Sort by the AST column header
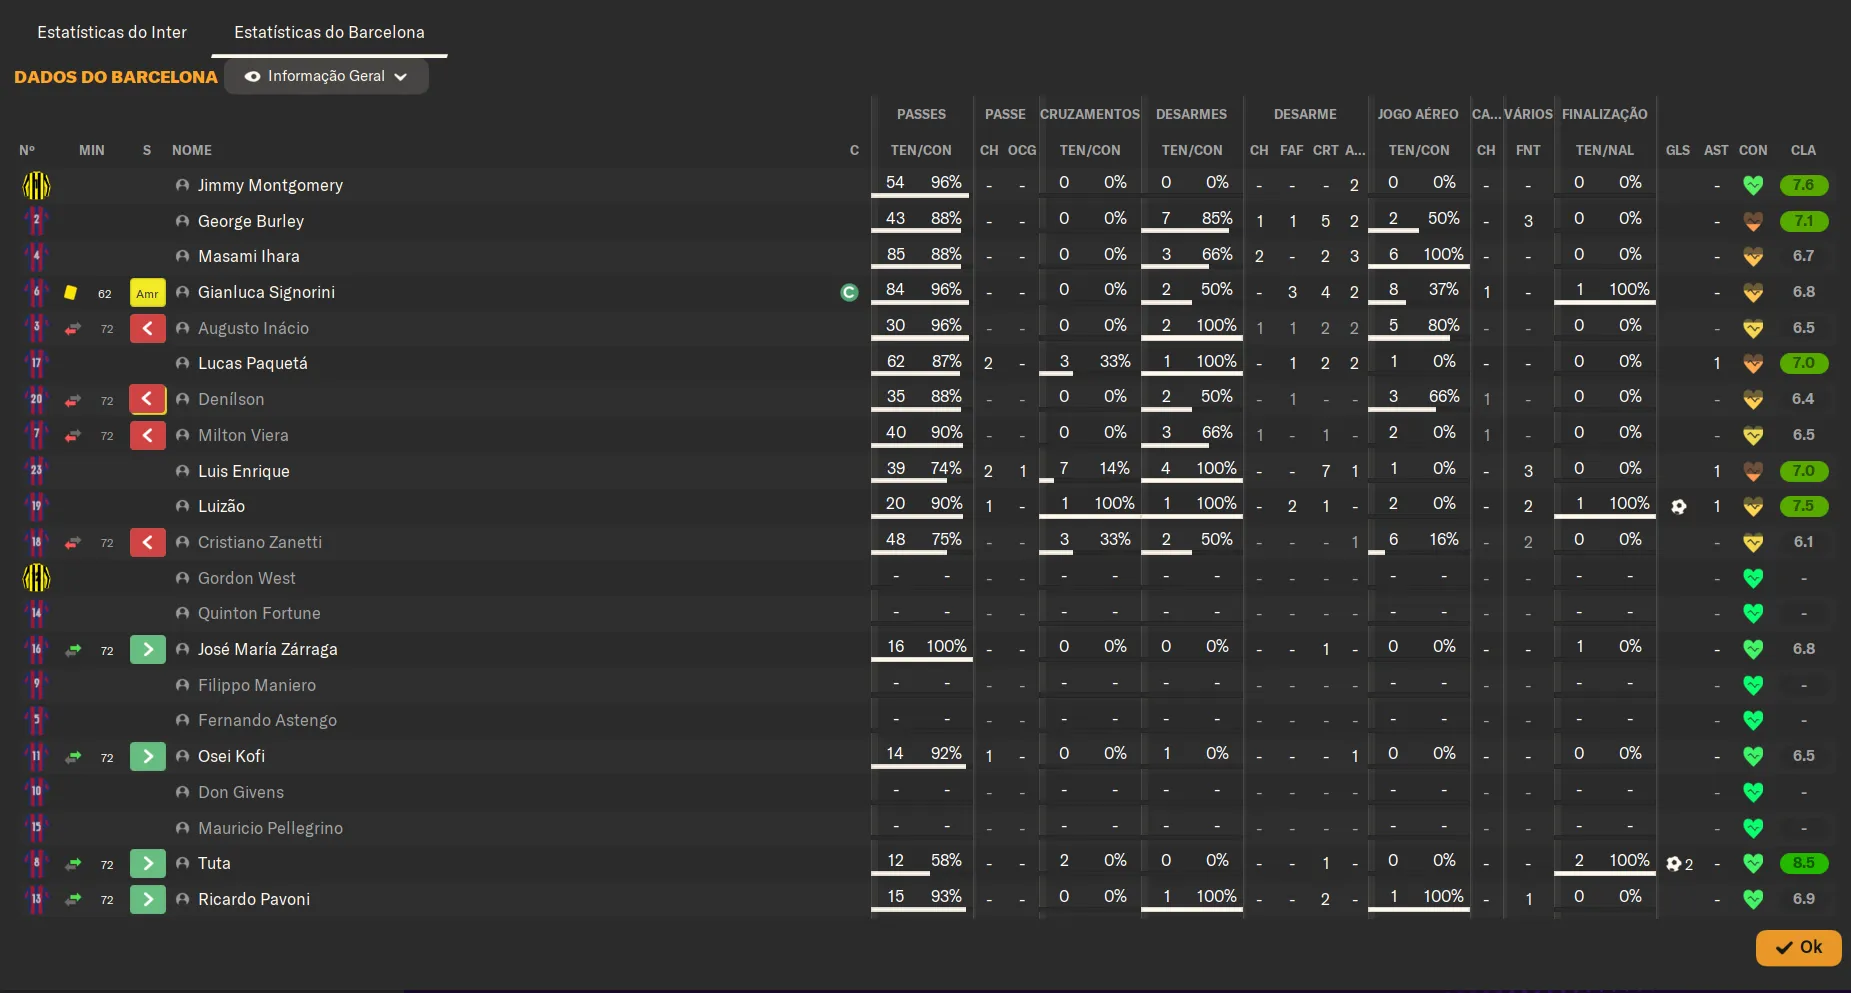The height and width of the screenshot is (993, 1851). click(1716, 150)
